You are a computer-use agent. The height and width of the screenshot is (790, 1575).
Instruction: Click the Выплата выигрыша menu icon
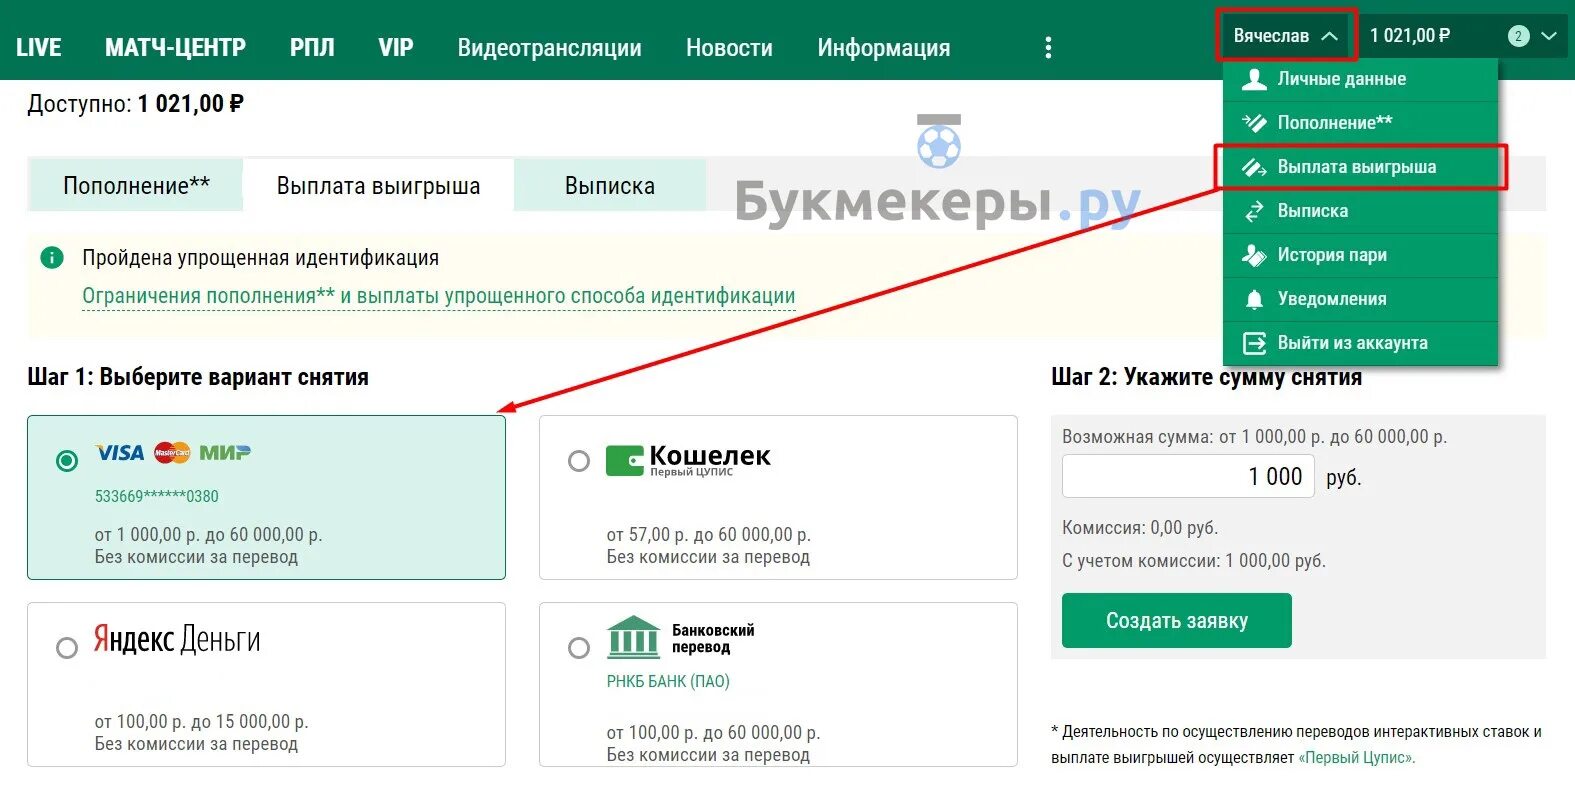[x=1254, y=167]
